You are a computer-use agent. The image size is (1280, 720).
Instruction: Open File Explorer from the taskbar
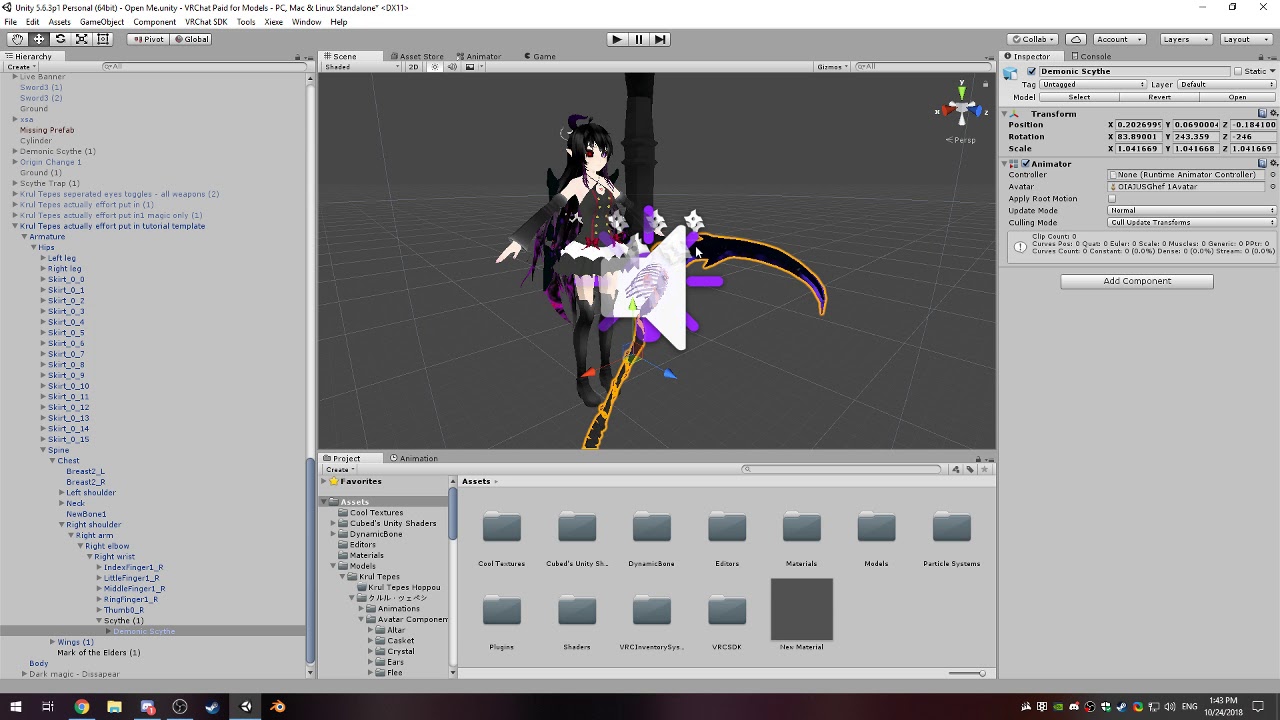(x=114, y=707)
